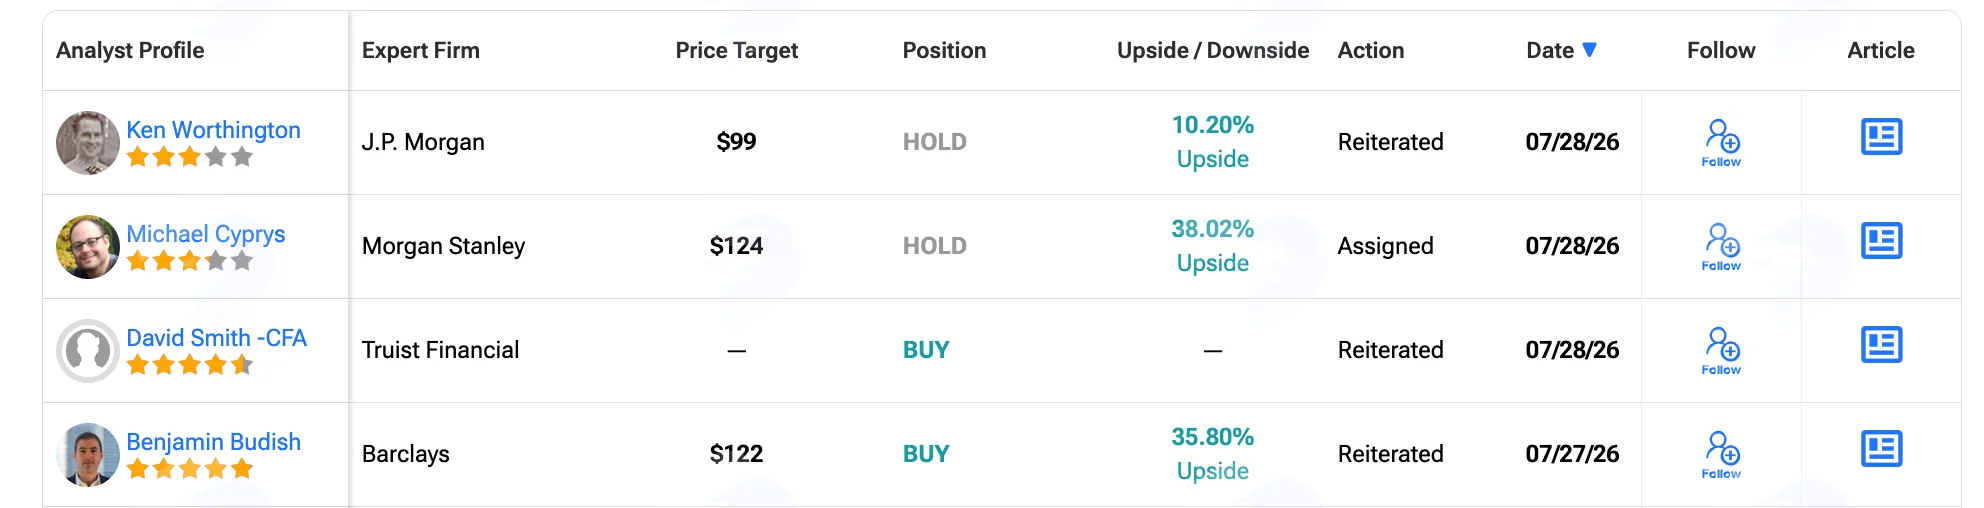Follow analyst Benjamin Budish
The image size is (1984, 508).
[1721, 455]
